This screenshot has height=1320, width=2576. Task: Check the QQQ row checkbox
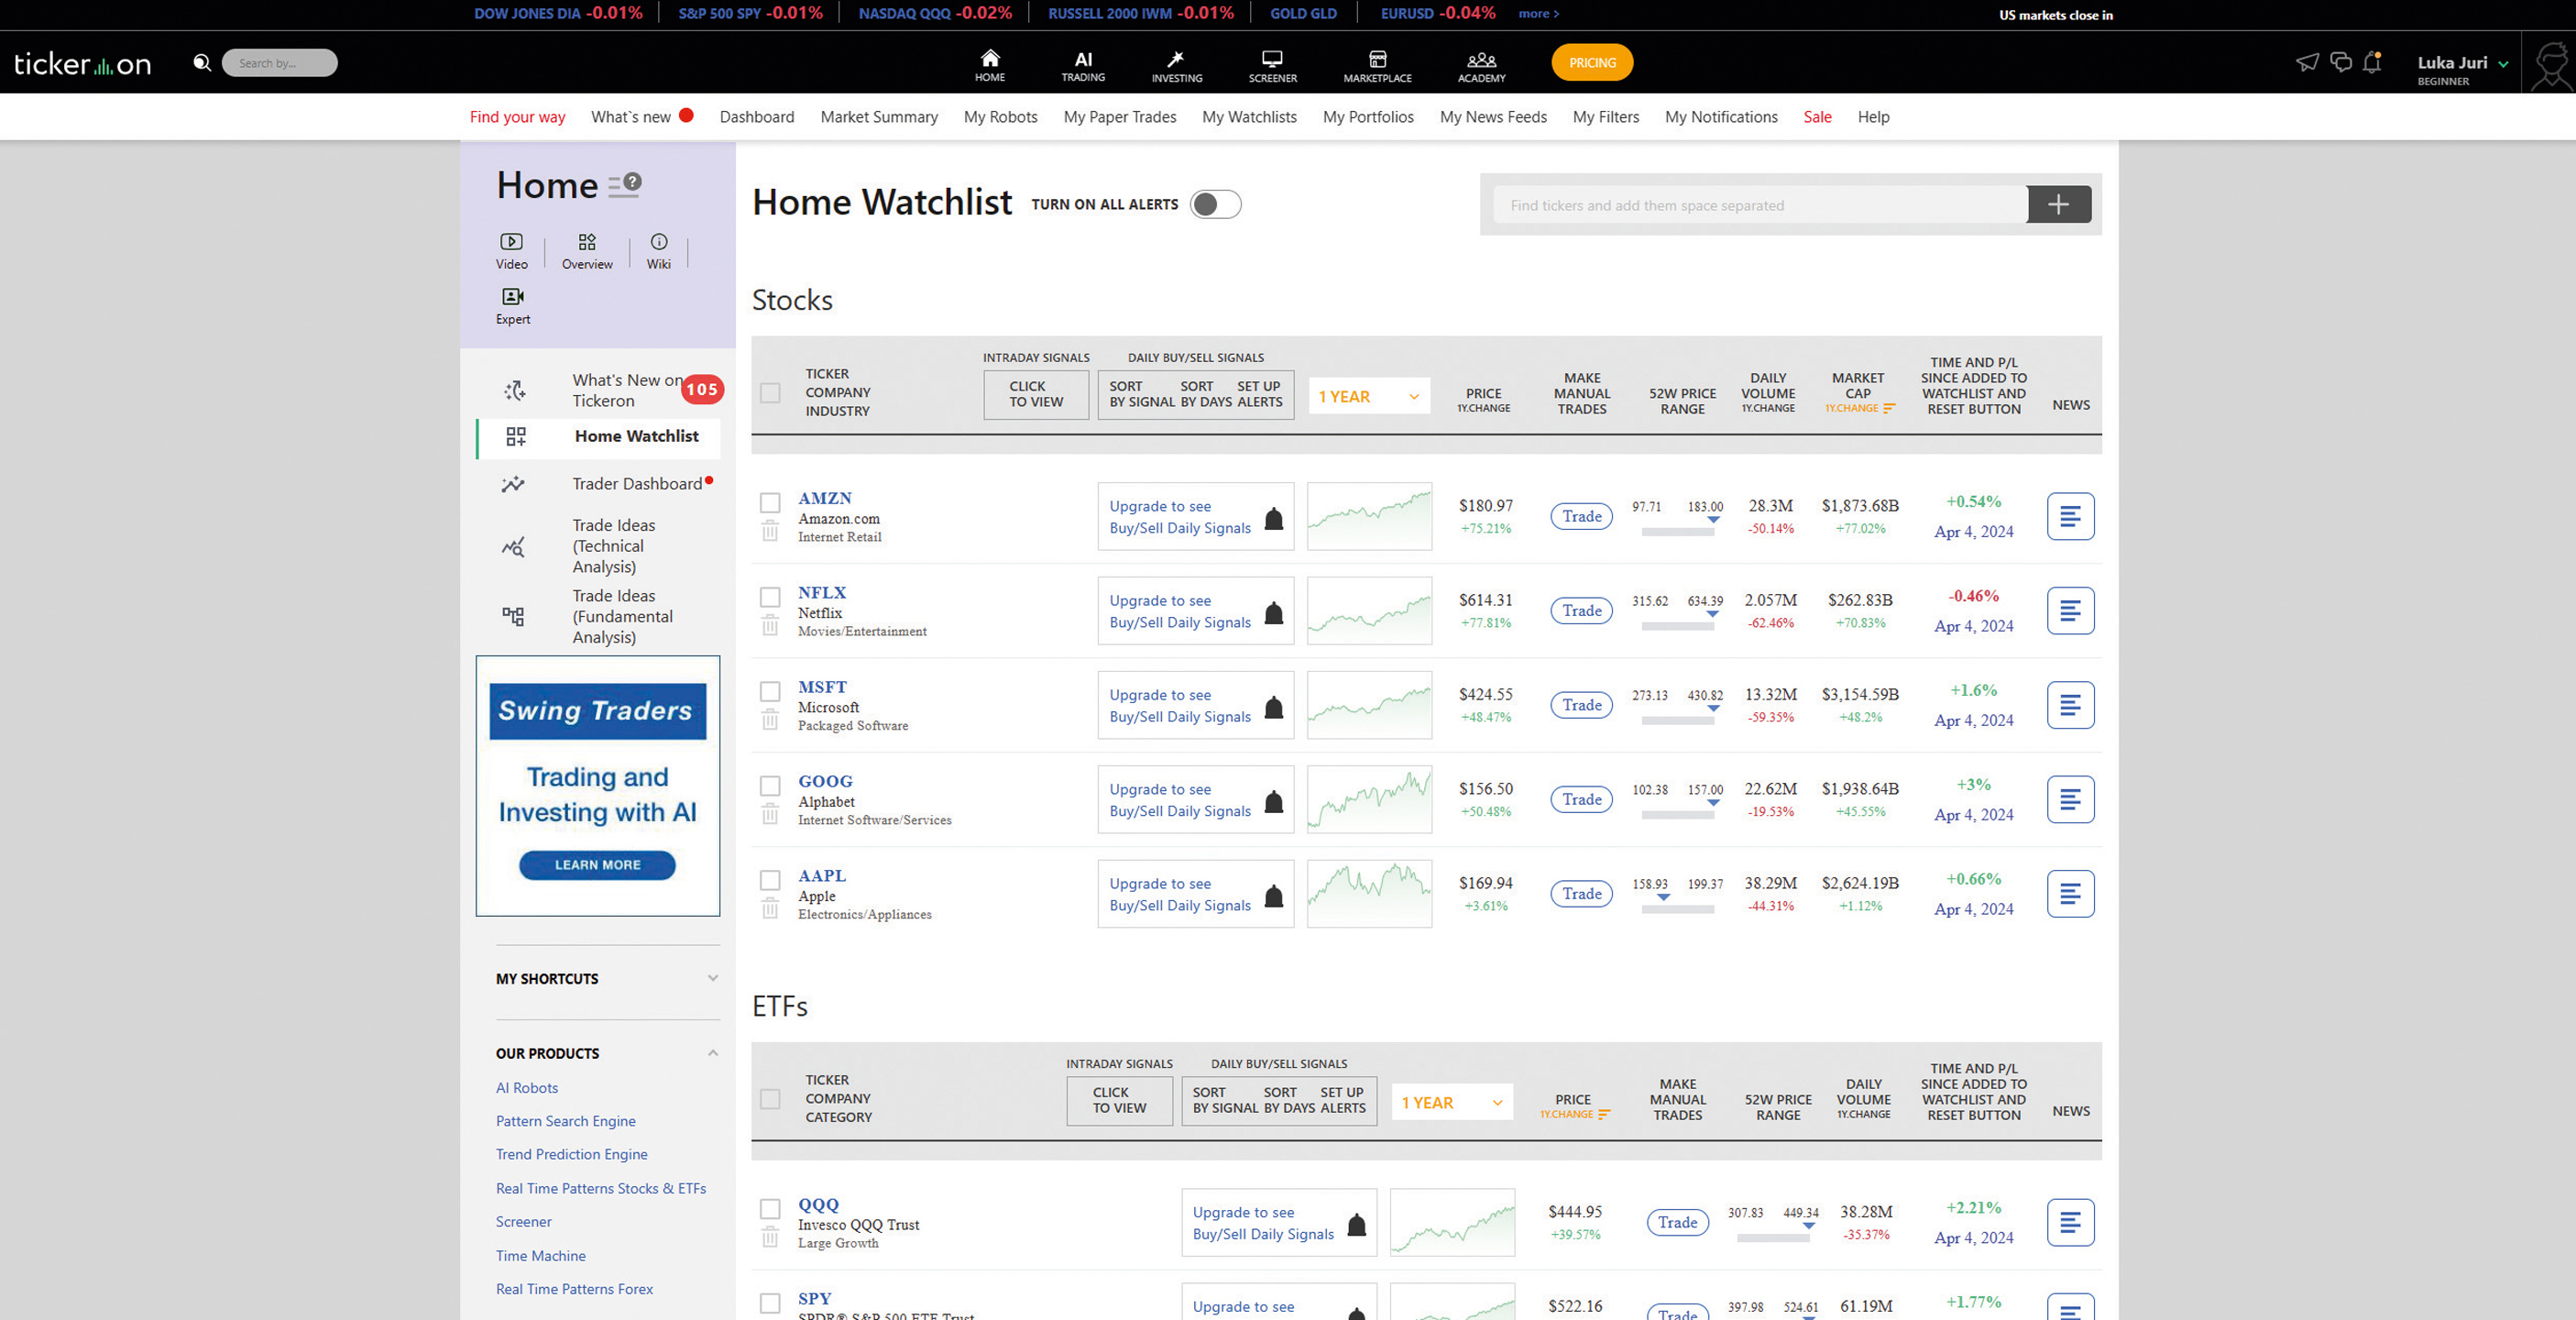[x=769, y=1208]
